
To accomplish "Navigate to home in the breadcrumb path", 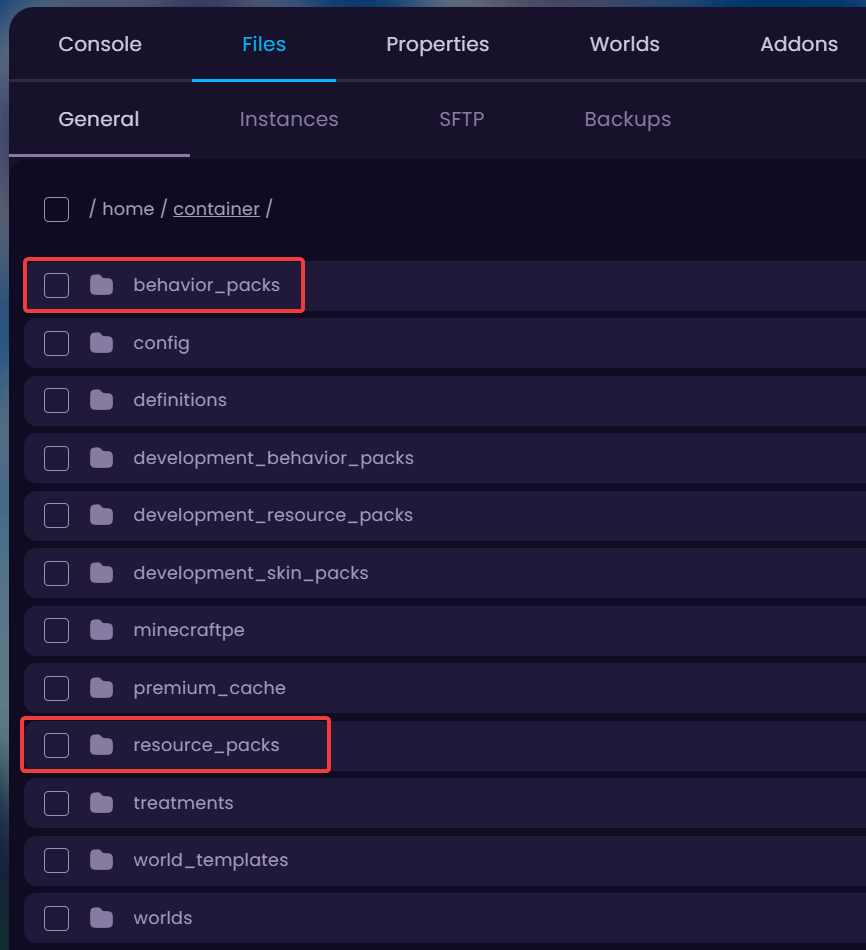I will [x=128, y=209].
